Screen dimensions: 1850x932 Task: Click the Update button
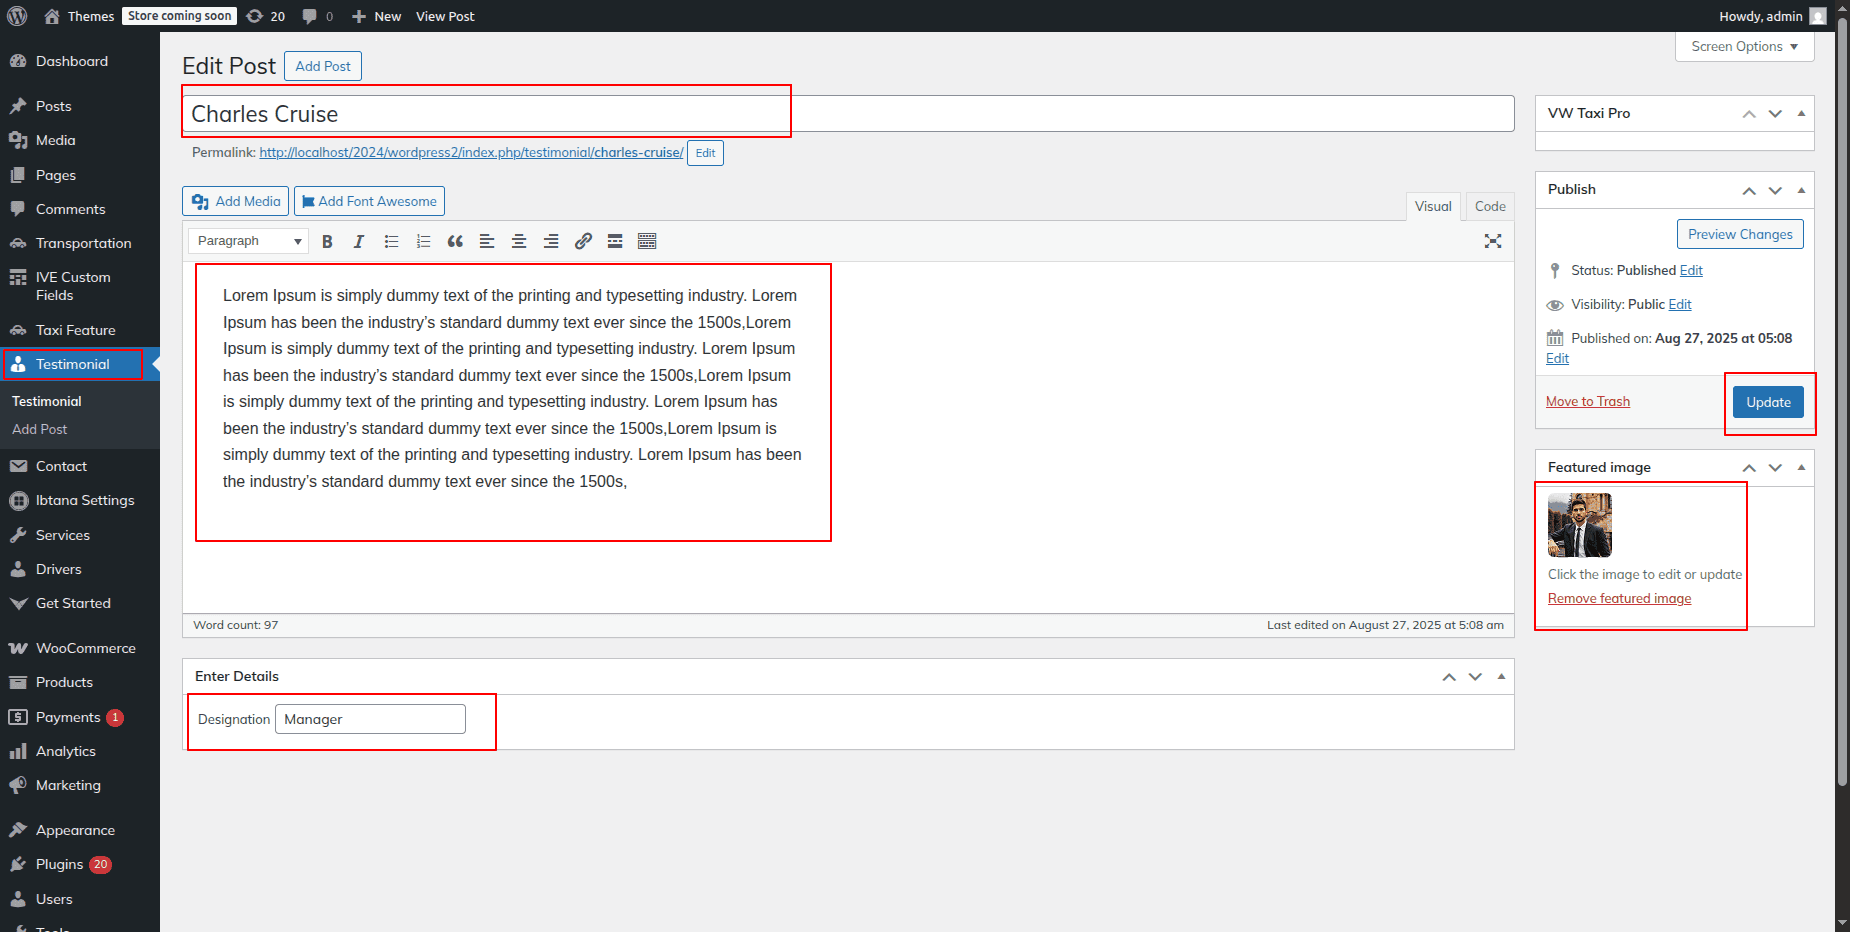point(1767,402)
